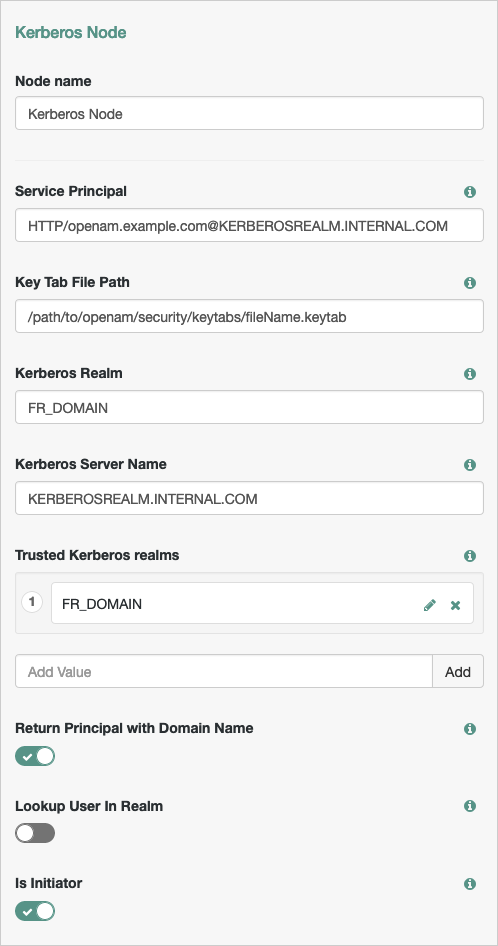View info for Trusted Kerberos realms
This screenshot has height=946, width=498.
[x=470, y=556]
